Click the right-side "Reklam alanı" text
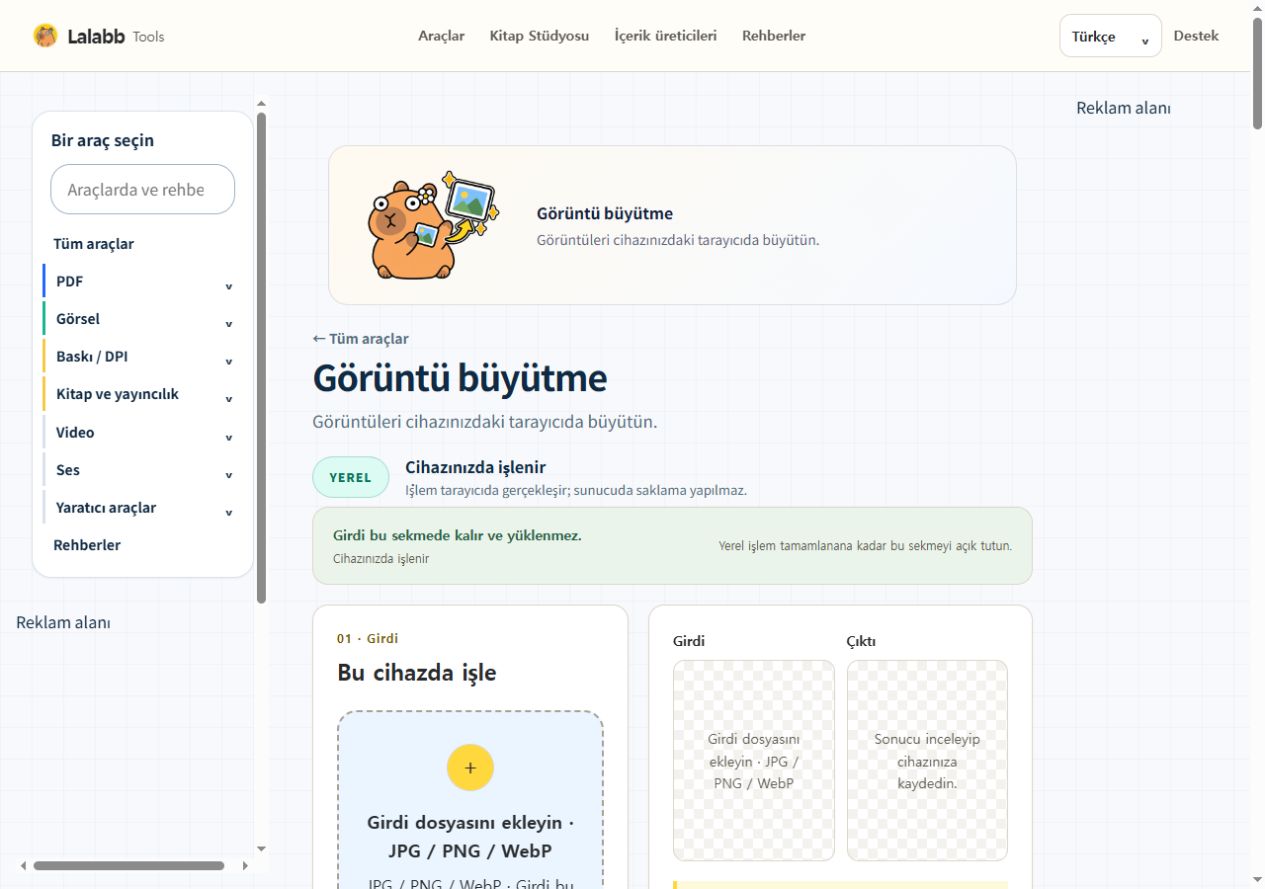Image resolution: width=1265 pixels, height=889 pixels. click(x=1123, y=108)
